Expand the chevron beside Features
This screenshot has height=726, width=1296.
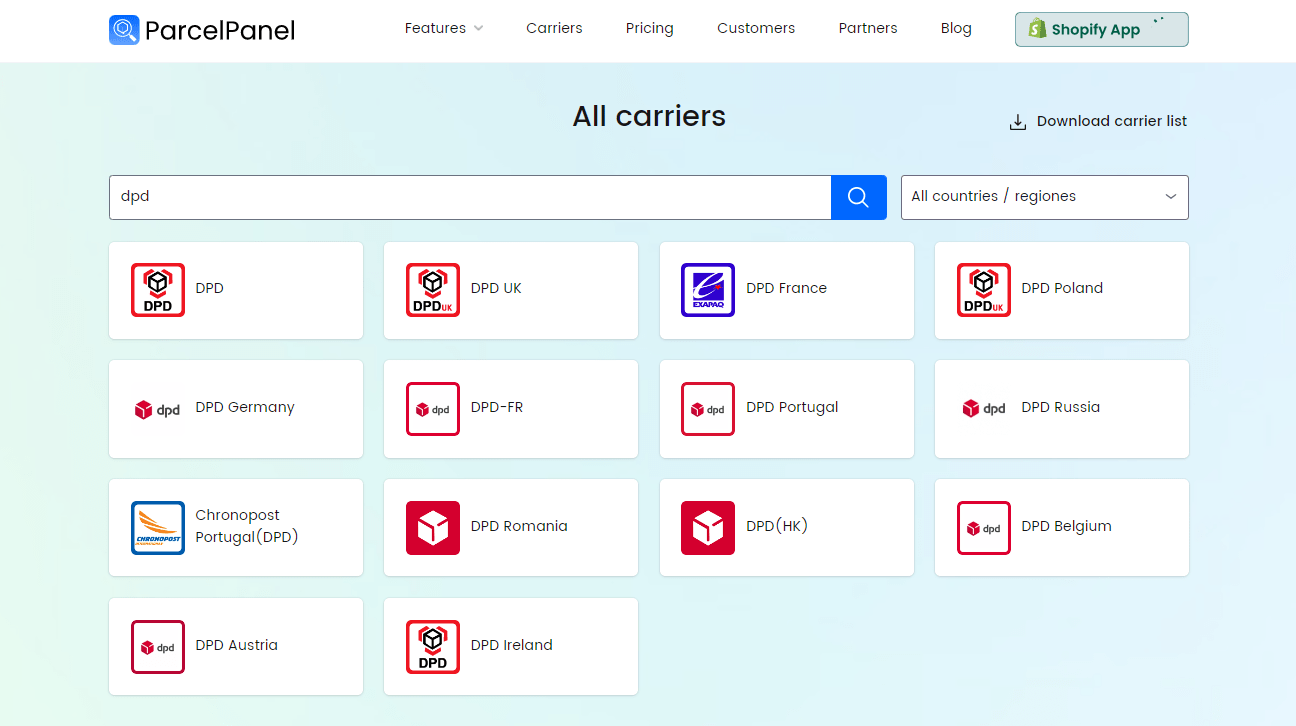[478, 28]
